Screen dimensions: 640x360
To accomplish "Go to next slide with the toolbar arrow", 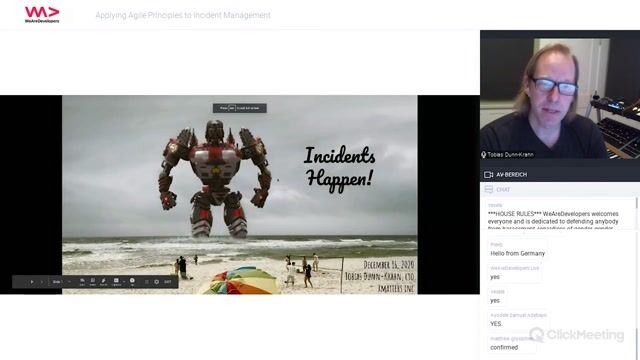I will [42, 282].
